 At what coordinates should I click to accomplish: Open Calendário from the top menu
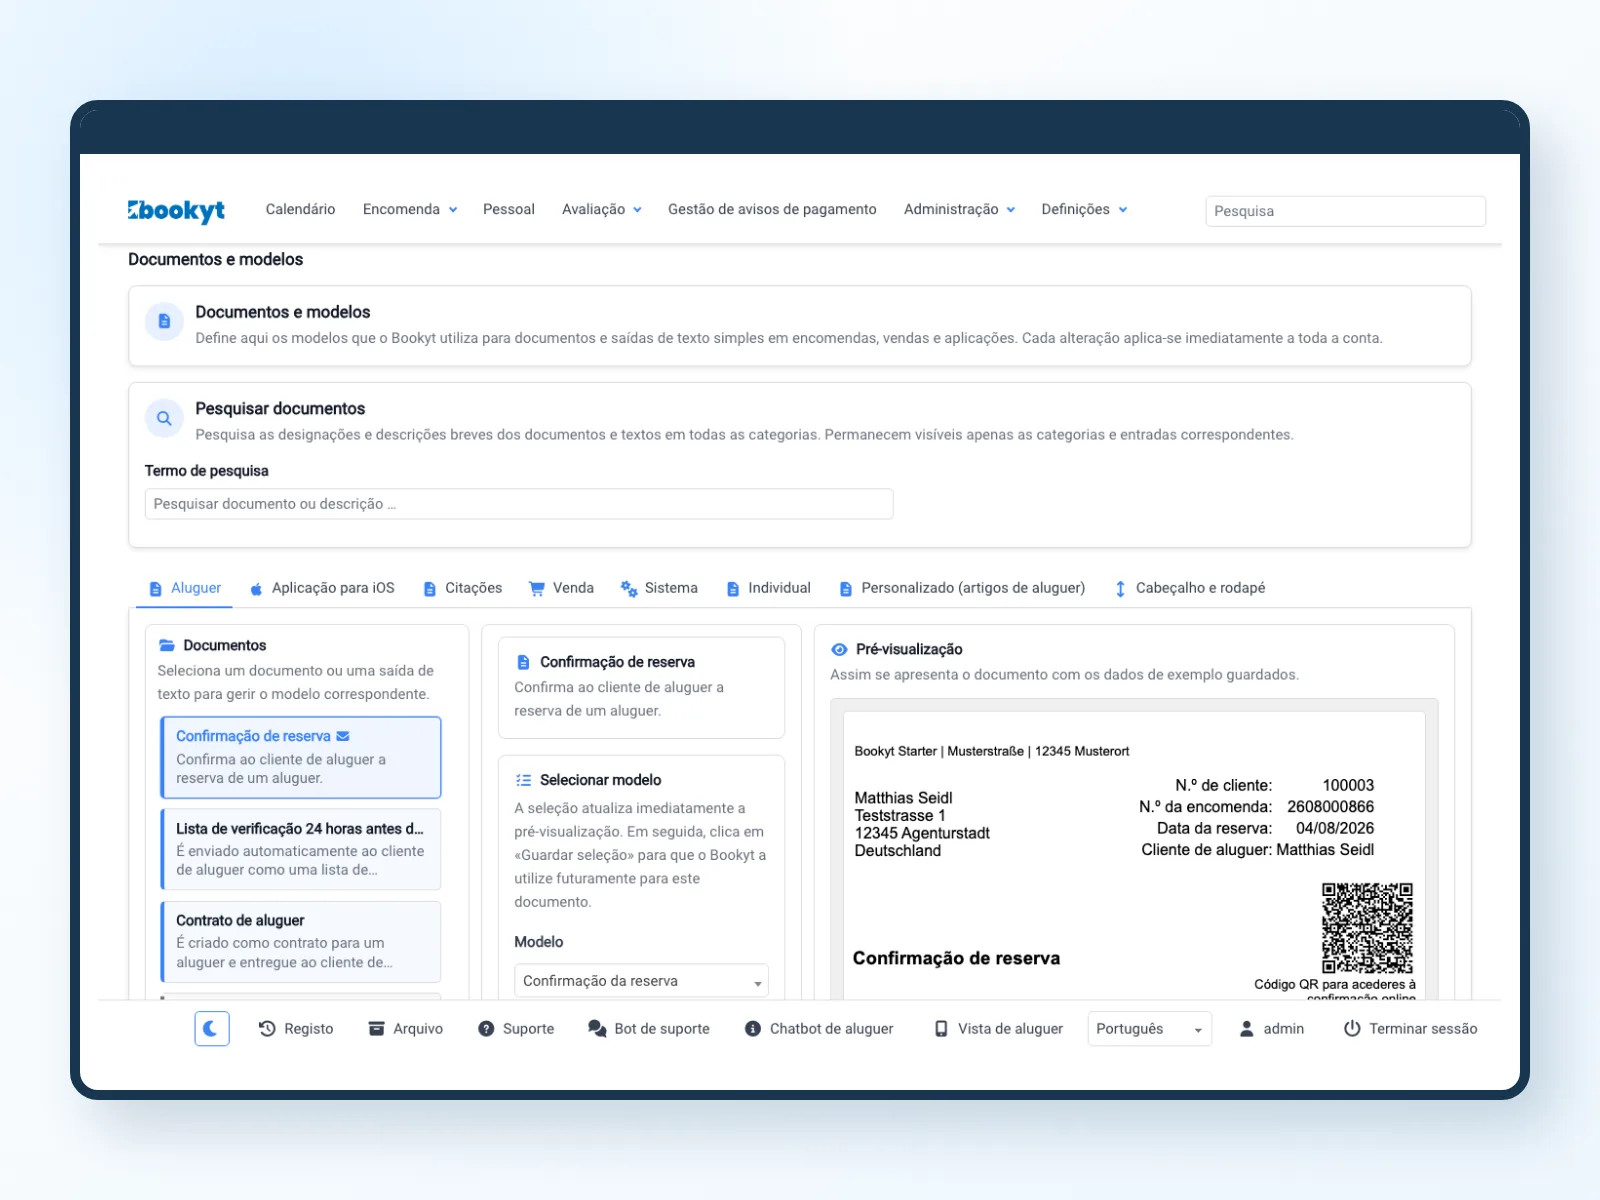tap(300, 209)
